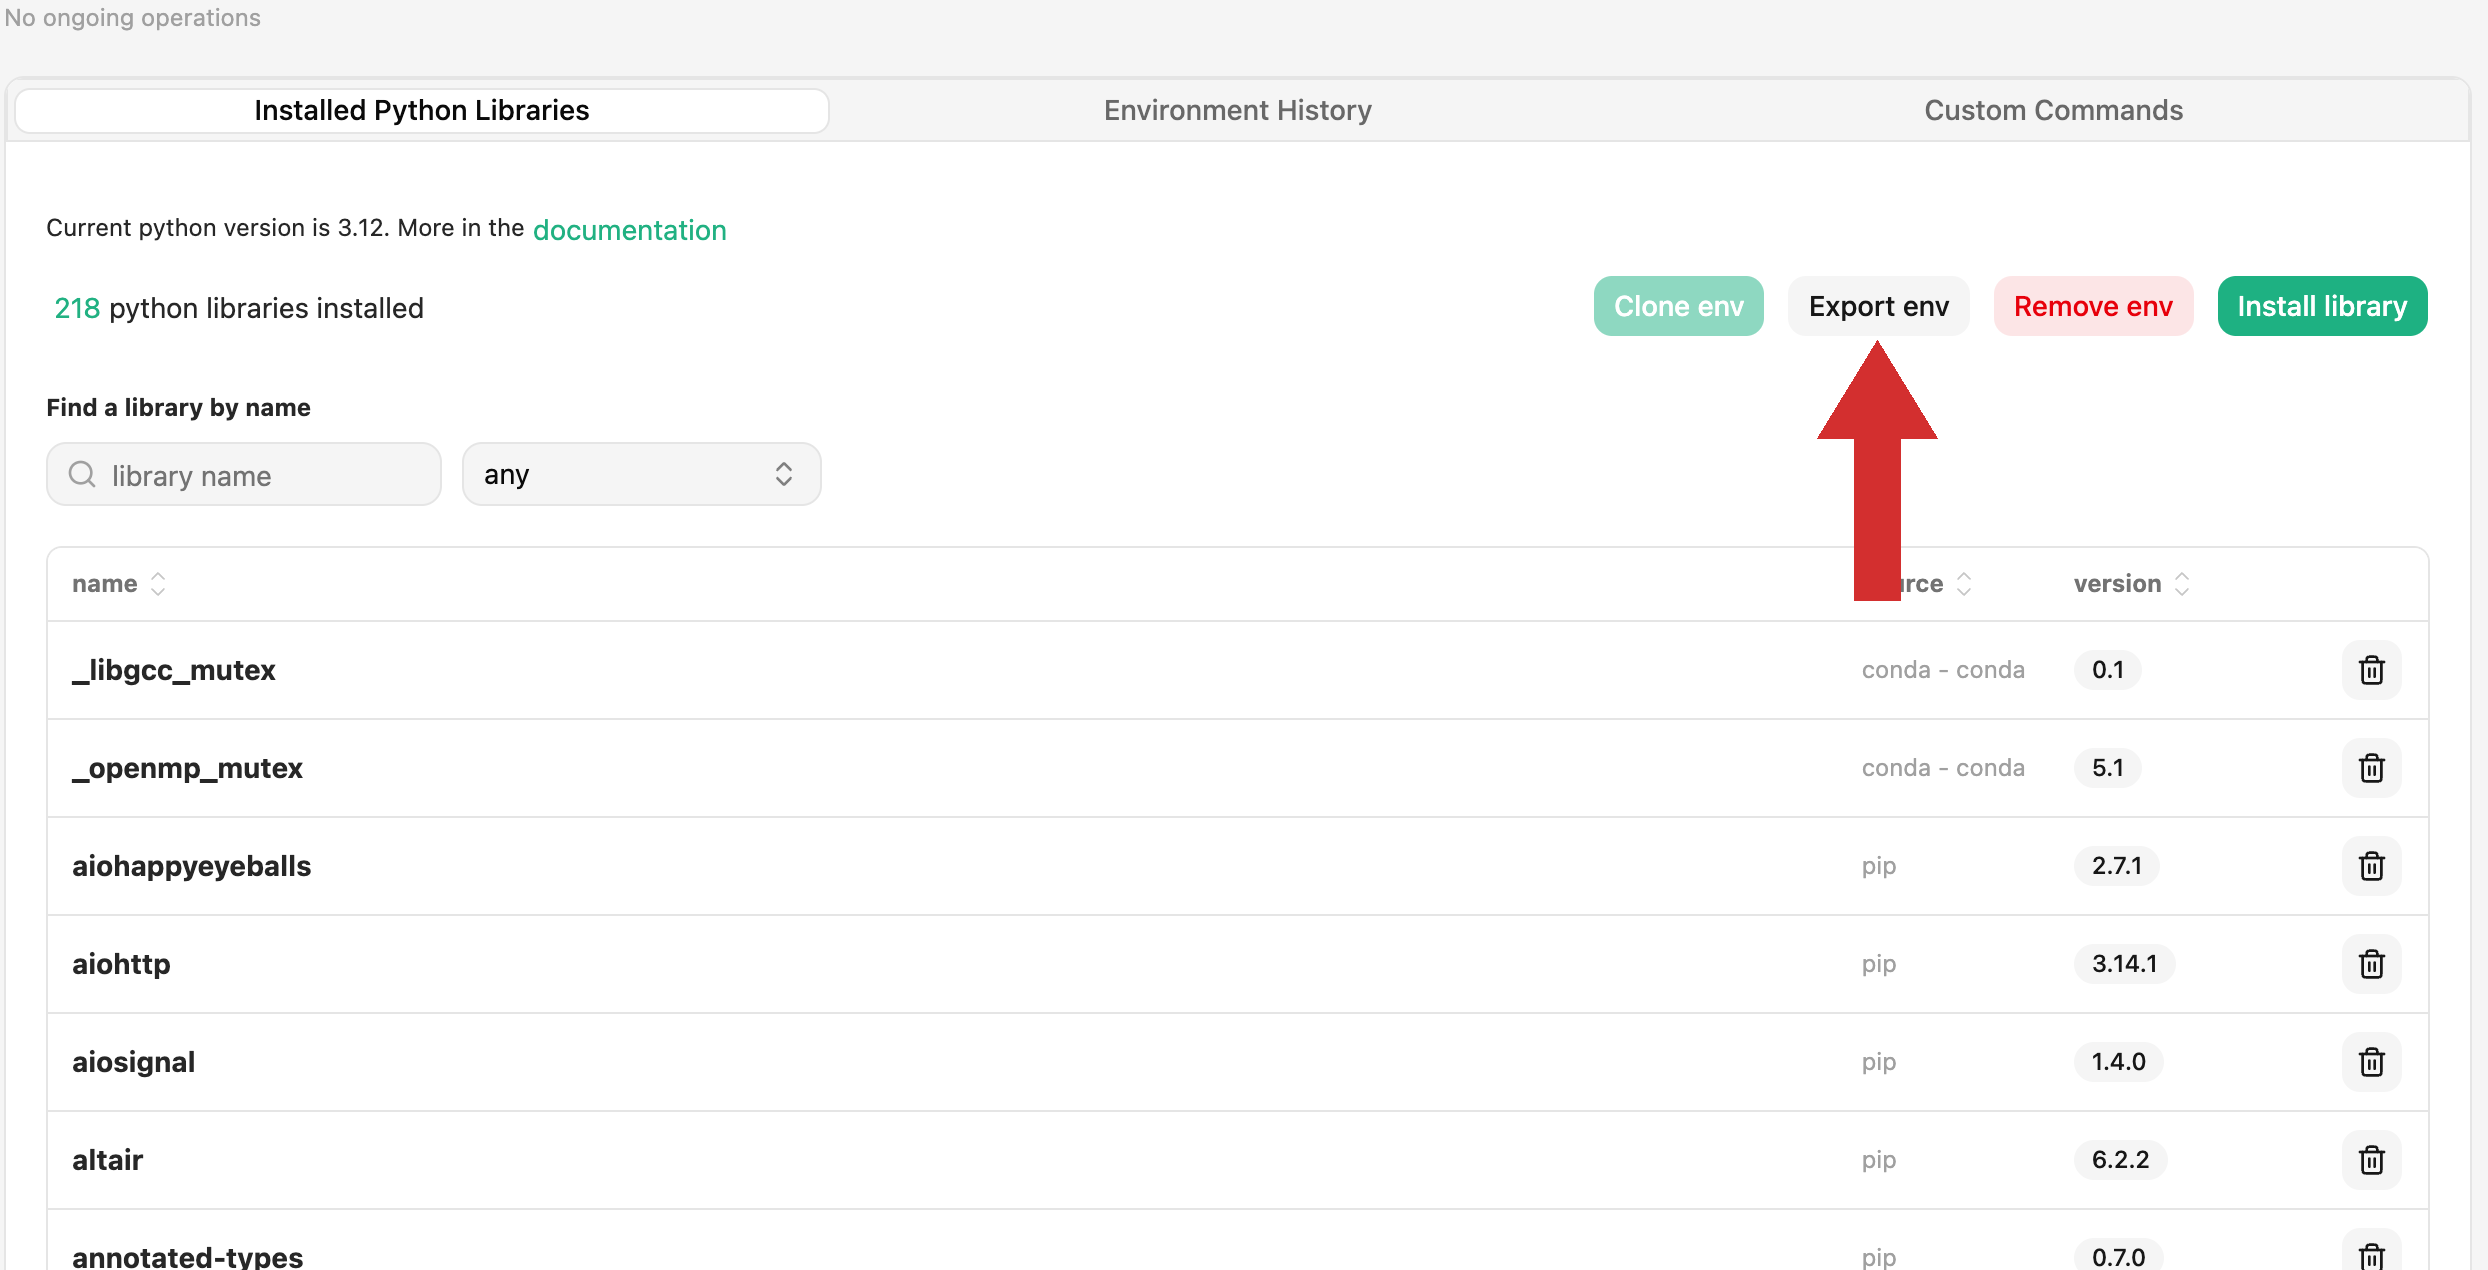Click version 0.1 badge of _libgcc_mutex
Image resolution: width=2488 pixels, height=1270 pixels.
2108,670
